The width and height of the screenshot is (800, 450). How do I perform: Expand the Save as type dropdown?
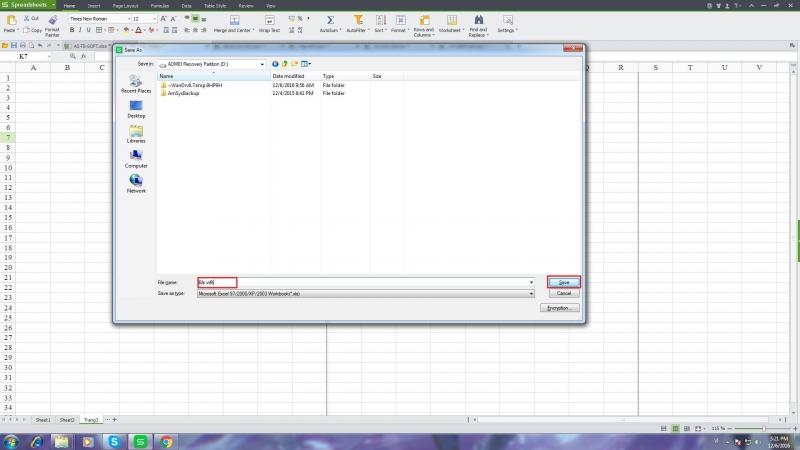531,293
